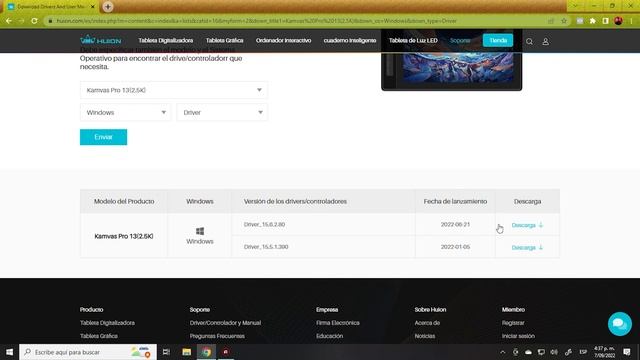Viewport: 640px width, 360px height.
Task: Open the Chrome profile avatar
Action: tap(618, 21)
